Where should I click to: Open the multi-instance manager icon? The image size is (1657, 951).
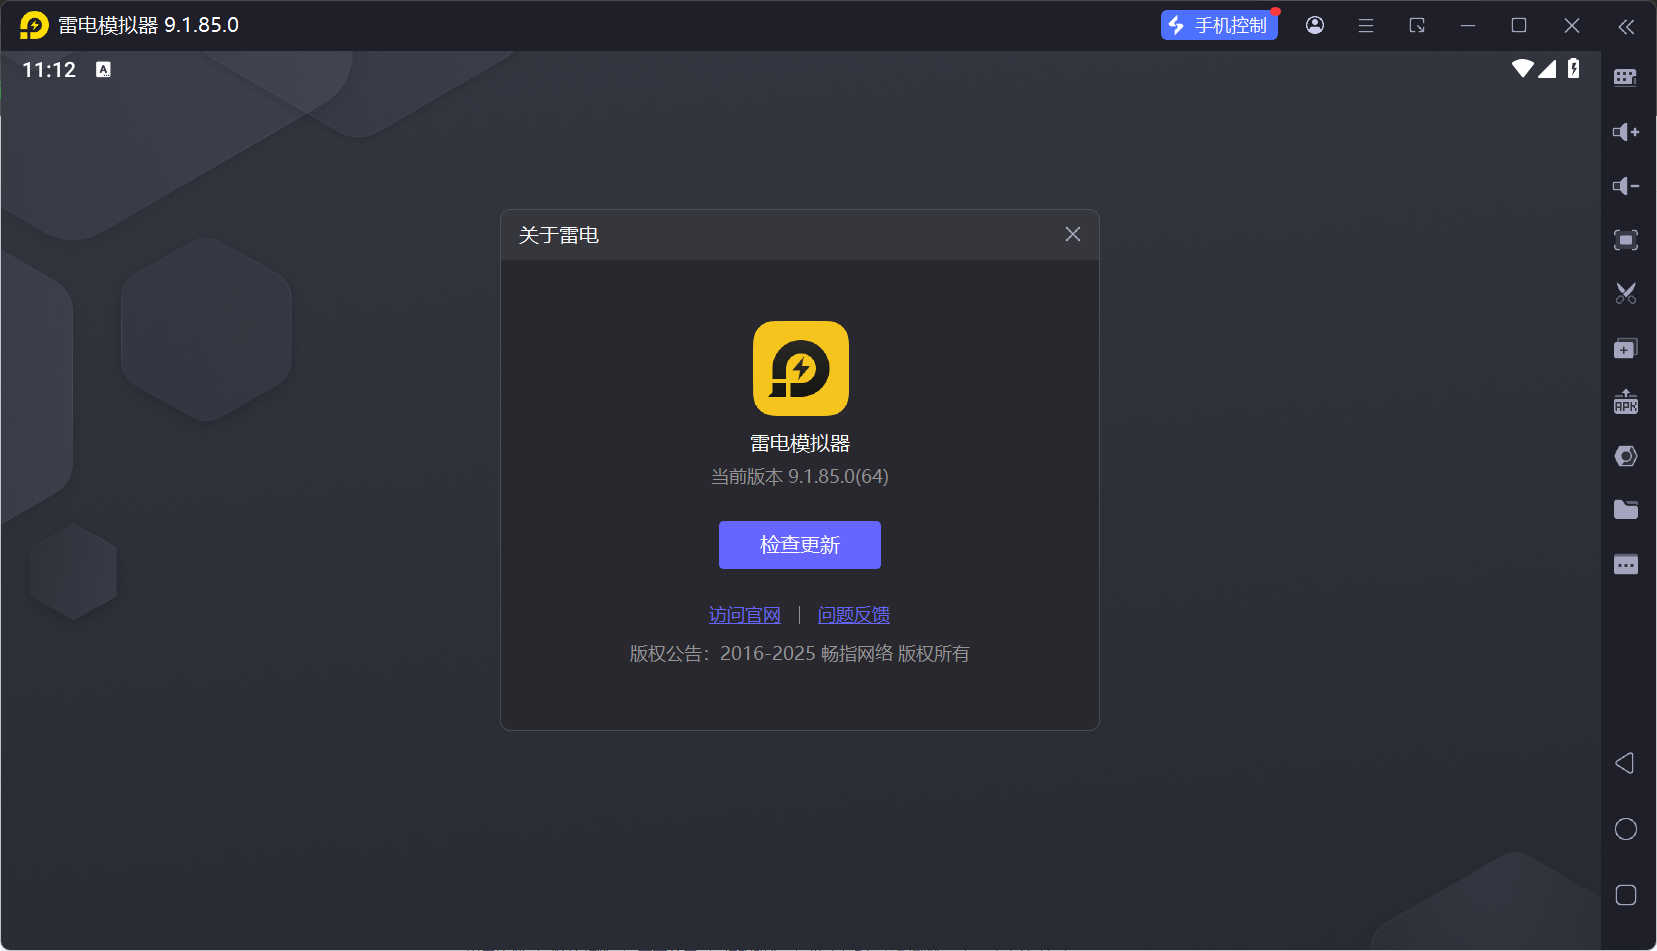[x=1625, y=349]
